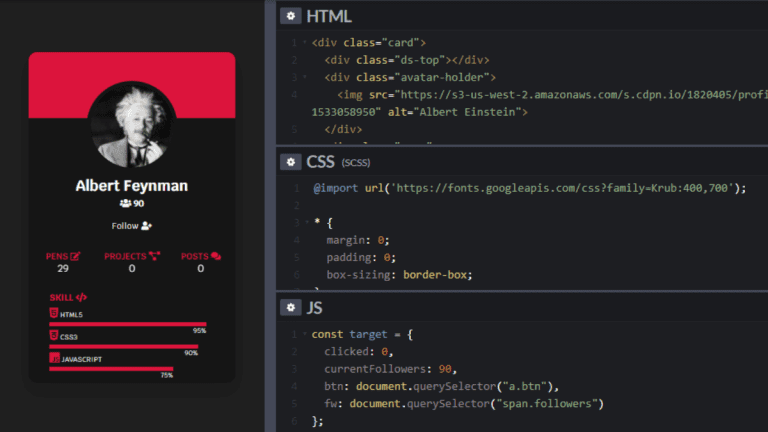The image size is (768, 432).
Task: Click the JavaScript 75% skill bar
Action: pyautogui.click(x=111, y=369)
